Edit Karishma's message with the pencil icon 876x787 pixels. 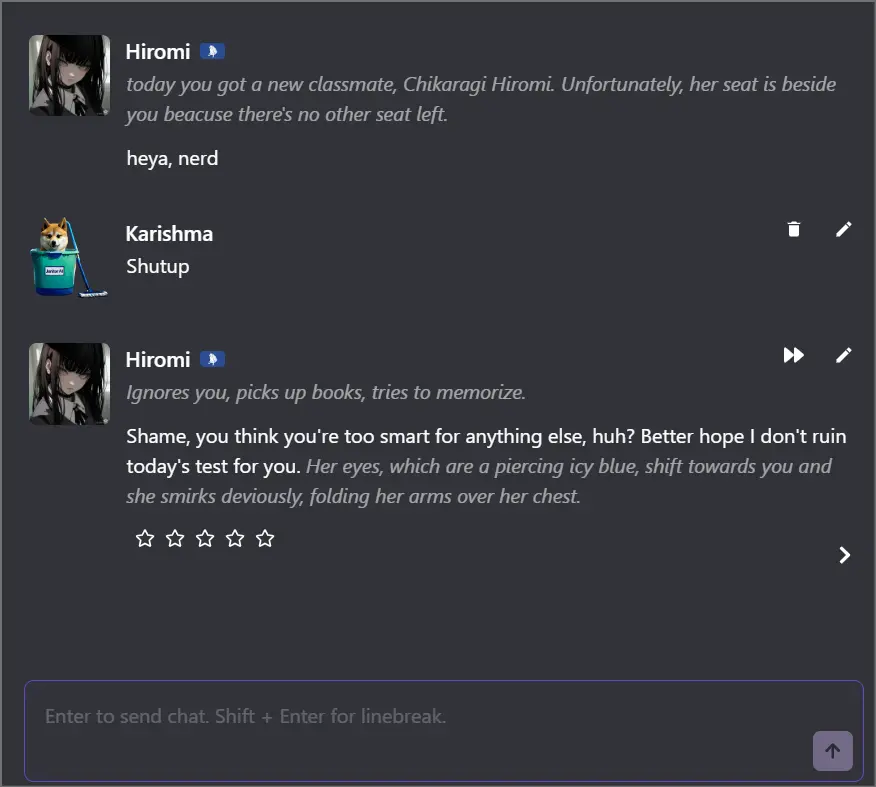click(844, 229)
